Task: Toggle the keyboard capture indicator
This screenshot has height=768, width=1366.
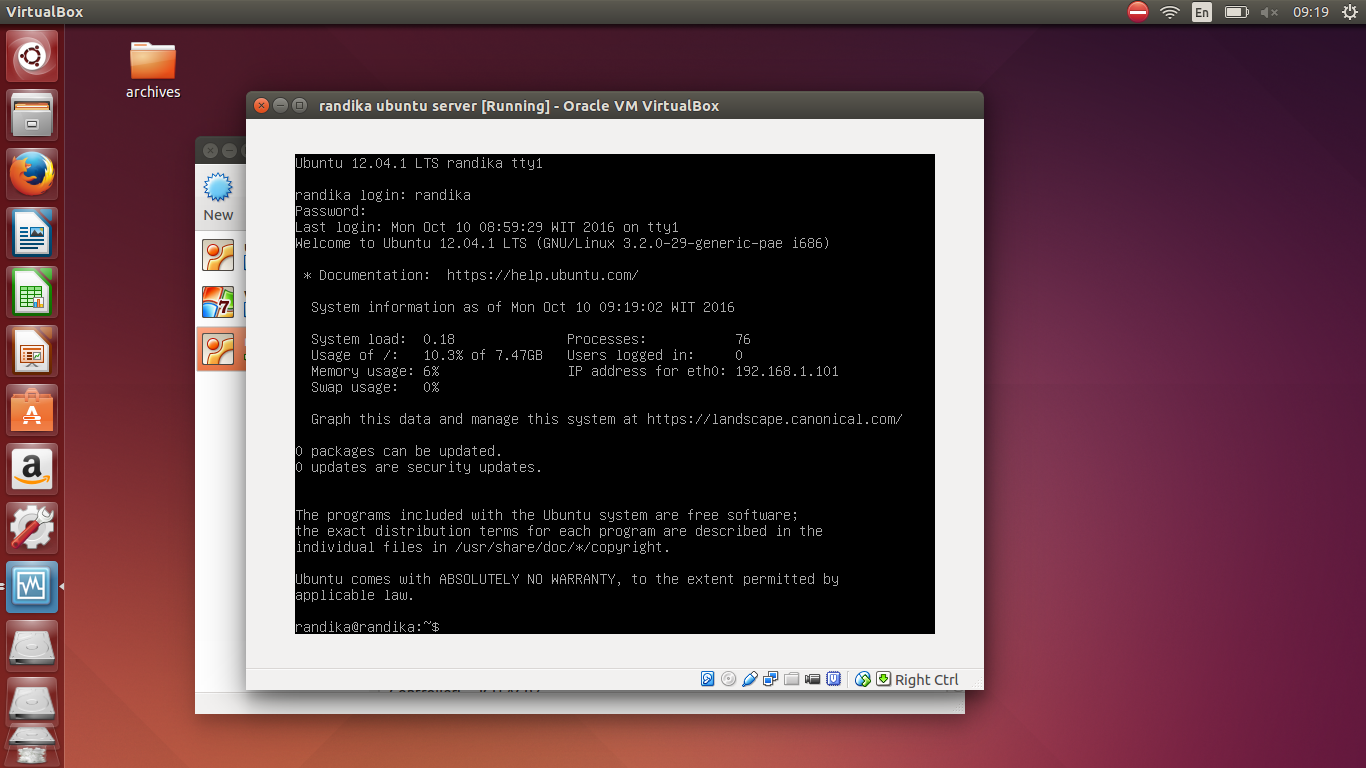Action: click(x=884, y=678)
